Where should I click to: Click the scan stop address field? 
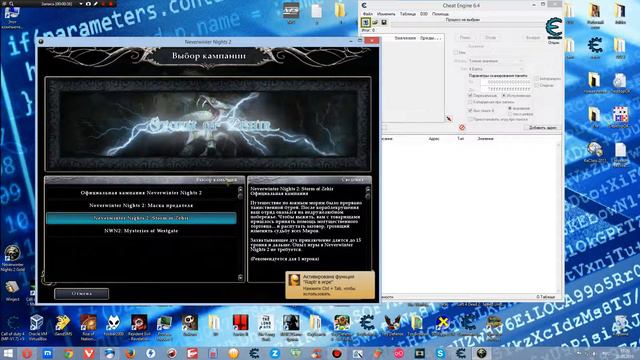[x=506, y=89]
